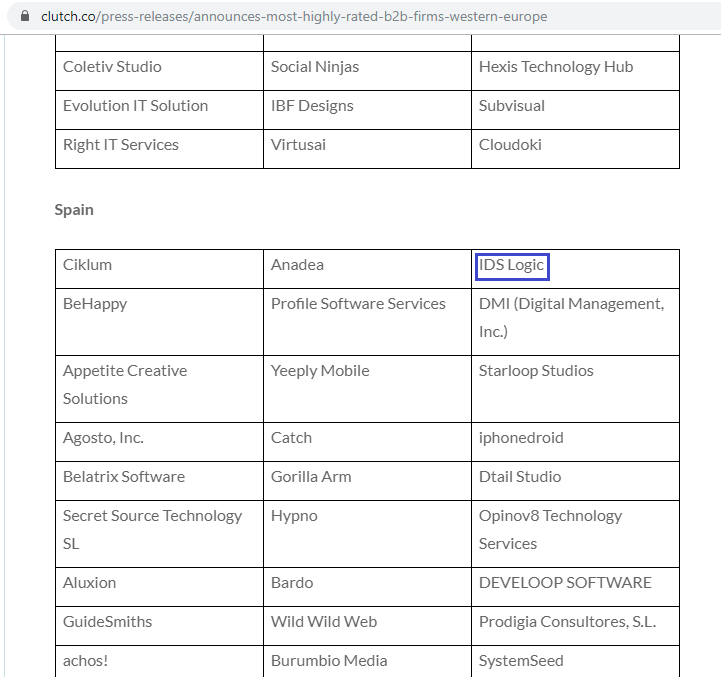The image size is (721, 677).
Task: Click the SystemSeed cell
Action: (x=575, y=661)
